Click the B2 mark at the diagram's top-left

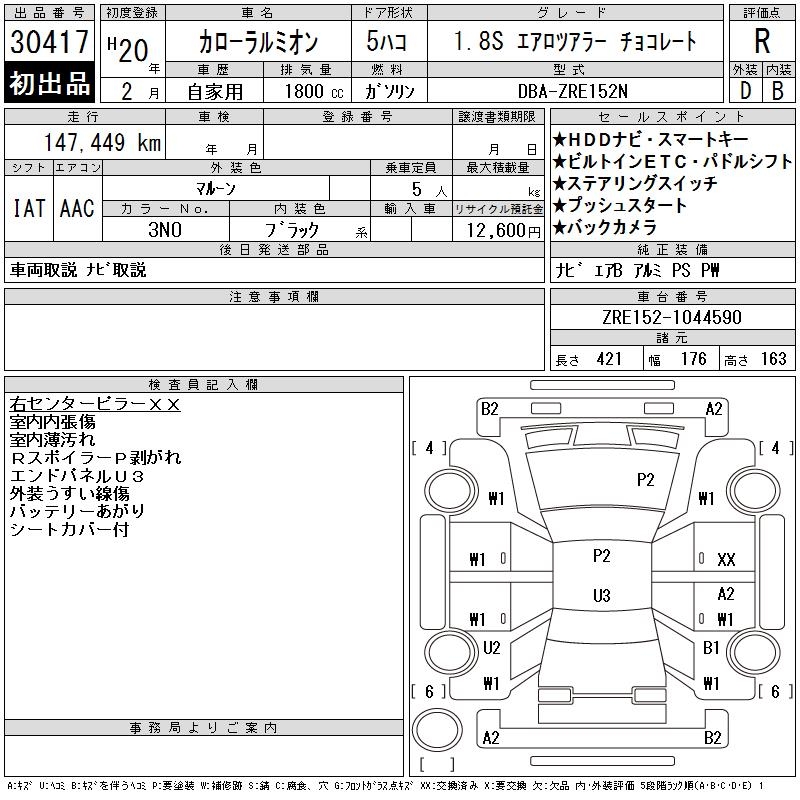[489, 408]
